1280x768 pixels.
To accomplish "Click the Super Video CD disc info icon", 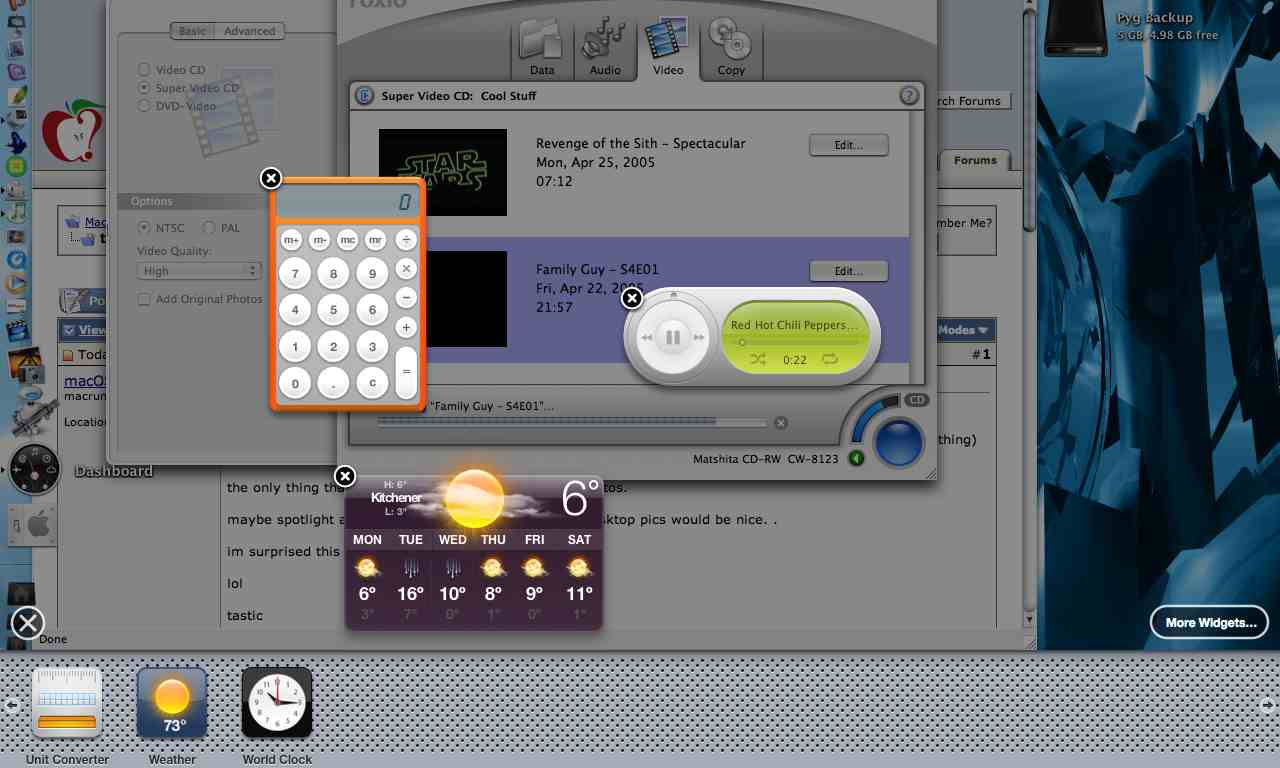I will (x=365, y=96).
